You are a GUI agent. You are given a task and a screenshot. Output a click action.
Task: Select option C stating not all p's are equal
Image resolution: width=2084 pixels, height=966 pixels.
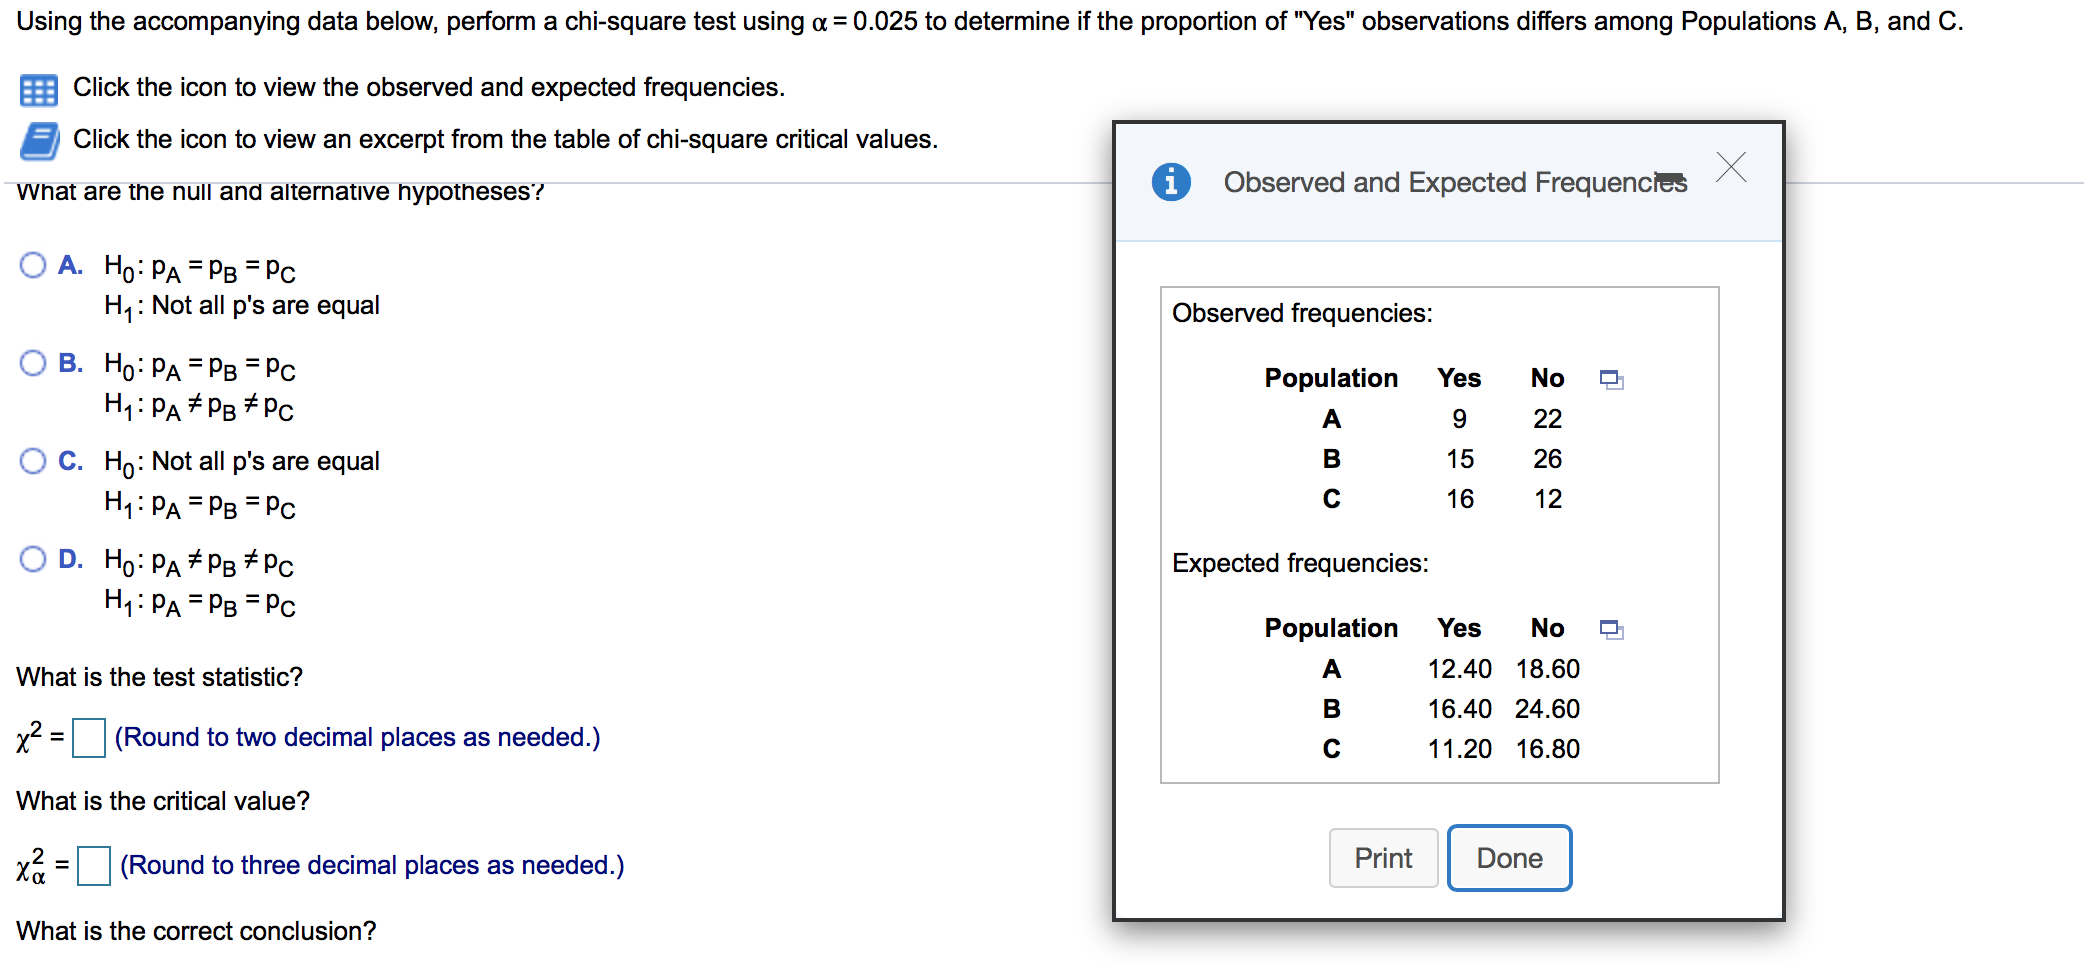click(x=31, y=460)
